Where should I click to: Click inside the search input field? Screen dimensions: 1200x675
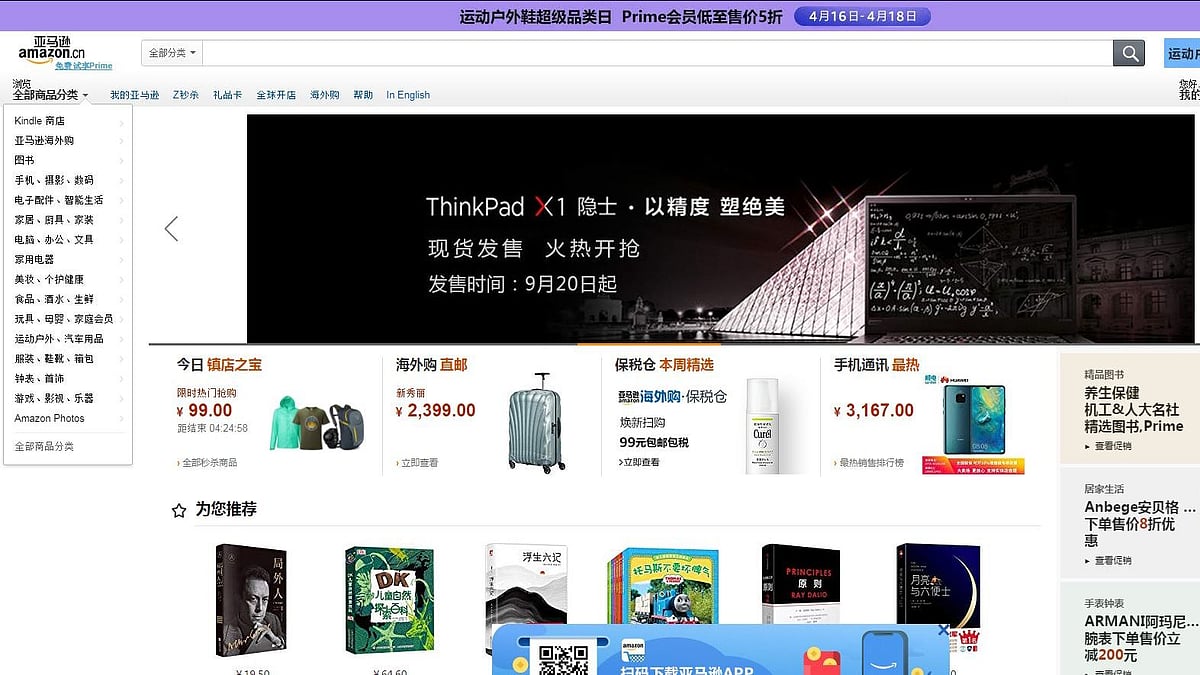click(650, 53)
